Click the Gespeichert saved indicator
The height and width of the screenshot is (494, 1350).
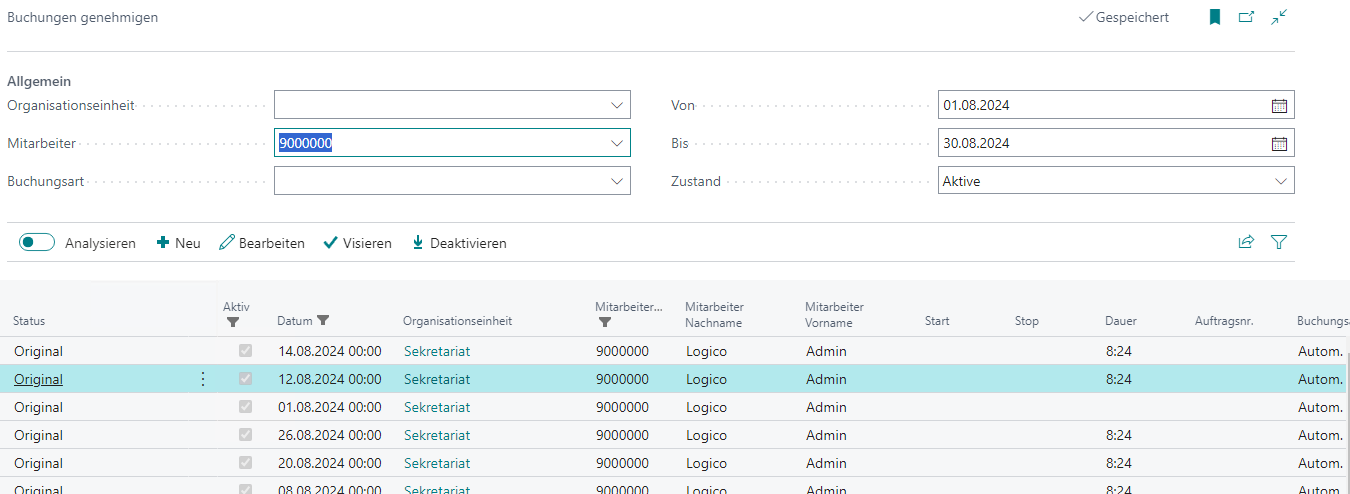[x=1124, y=17]
